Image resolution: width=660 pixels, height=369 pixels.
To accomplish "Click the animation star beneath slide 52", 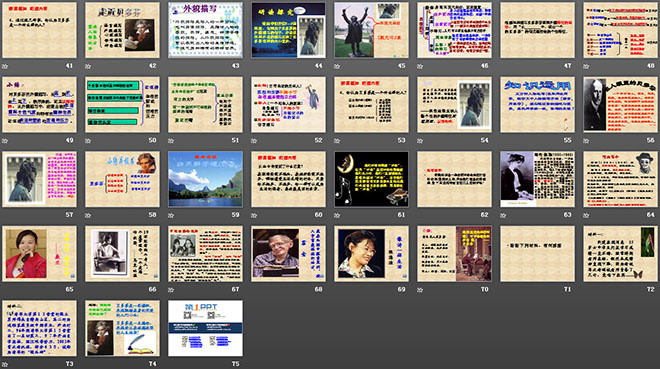I will tap(254, 141).
